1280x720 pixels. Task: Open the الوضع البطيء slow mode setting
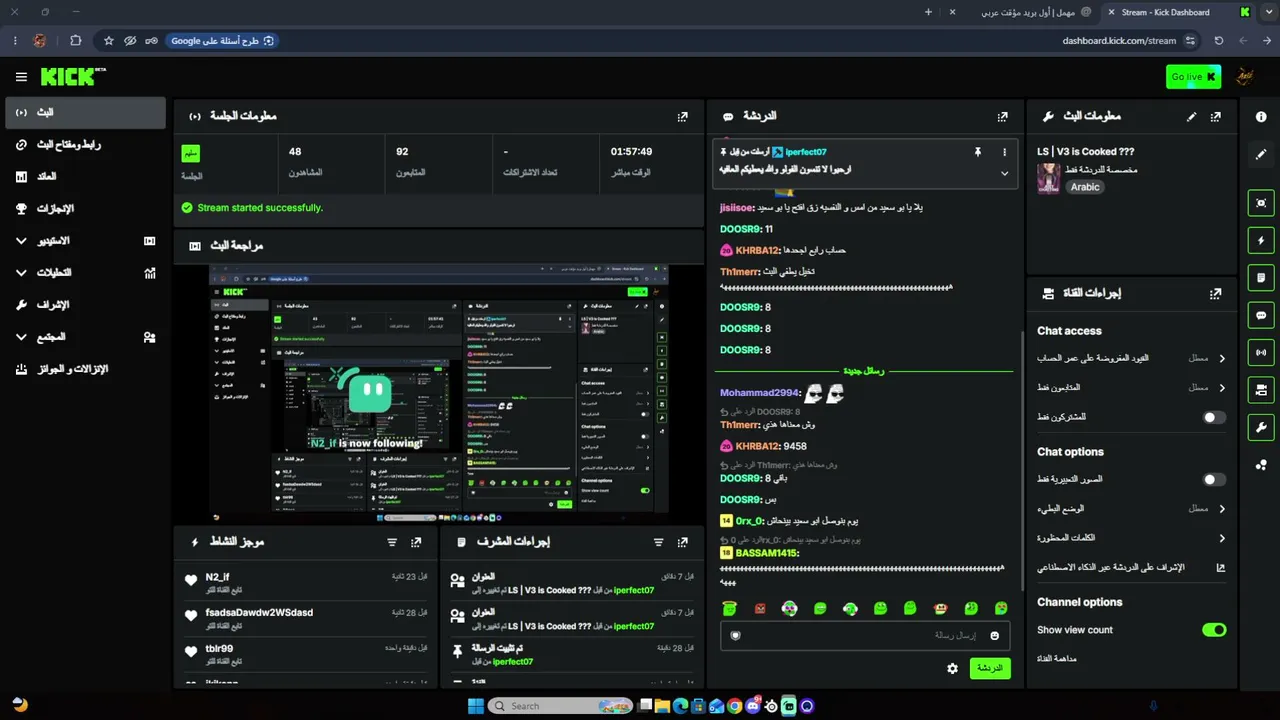(x=1131, y=508)
